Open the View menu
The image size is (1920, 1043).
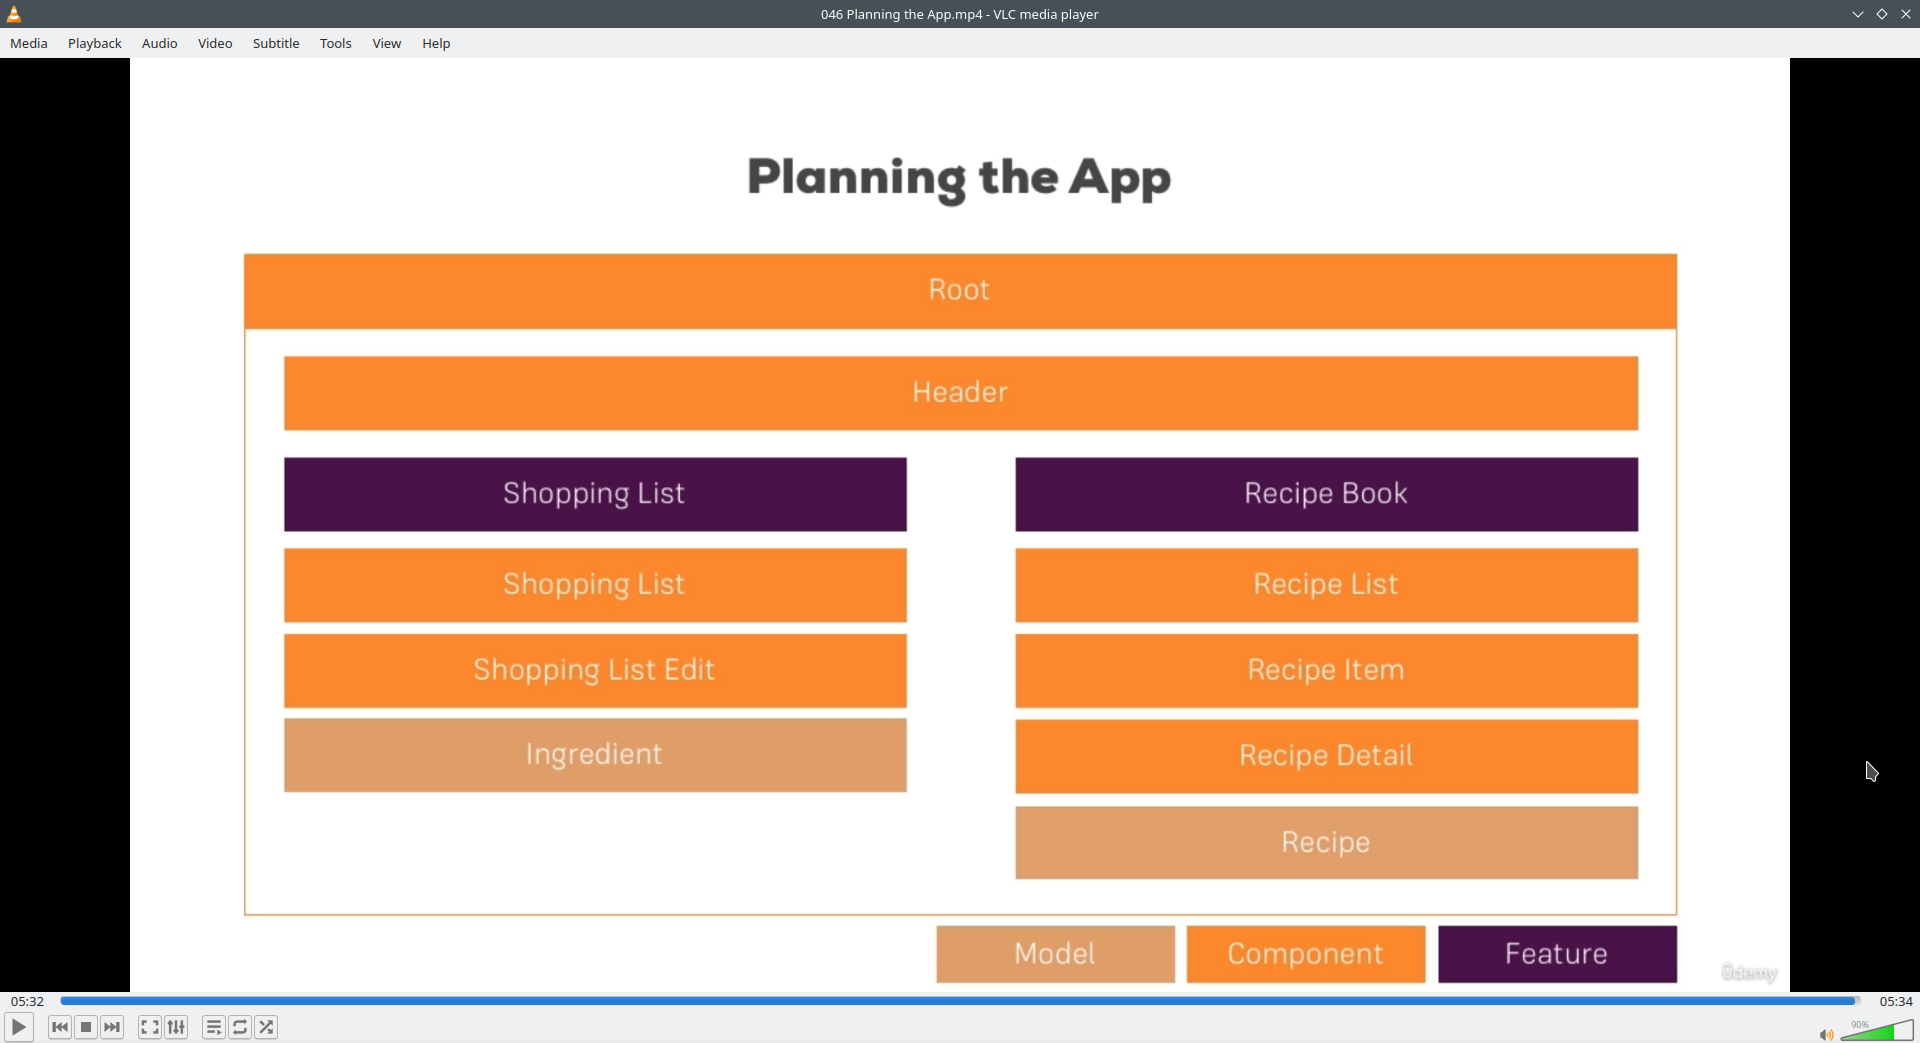(387, 43)
